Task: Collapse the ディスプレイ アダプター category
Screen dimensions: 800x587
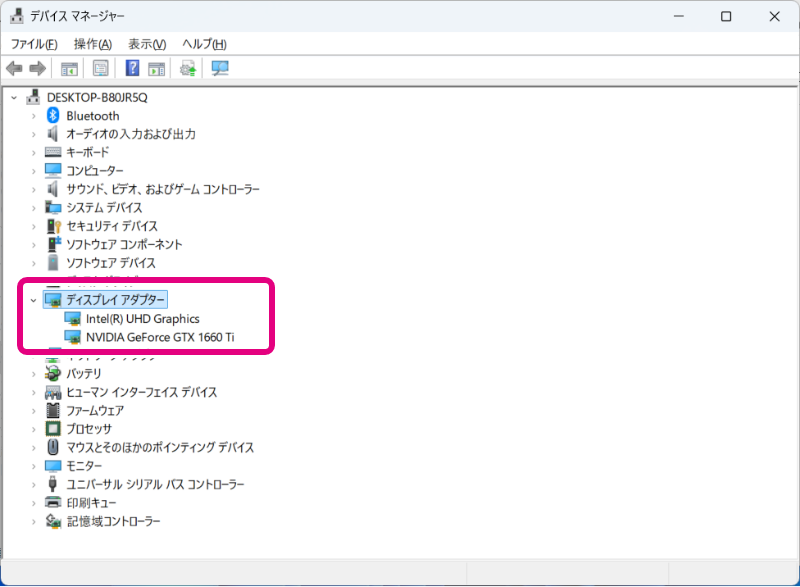Action: point(33,300)
